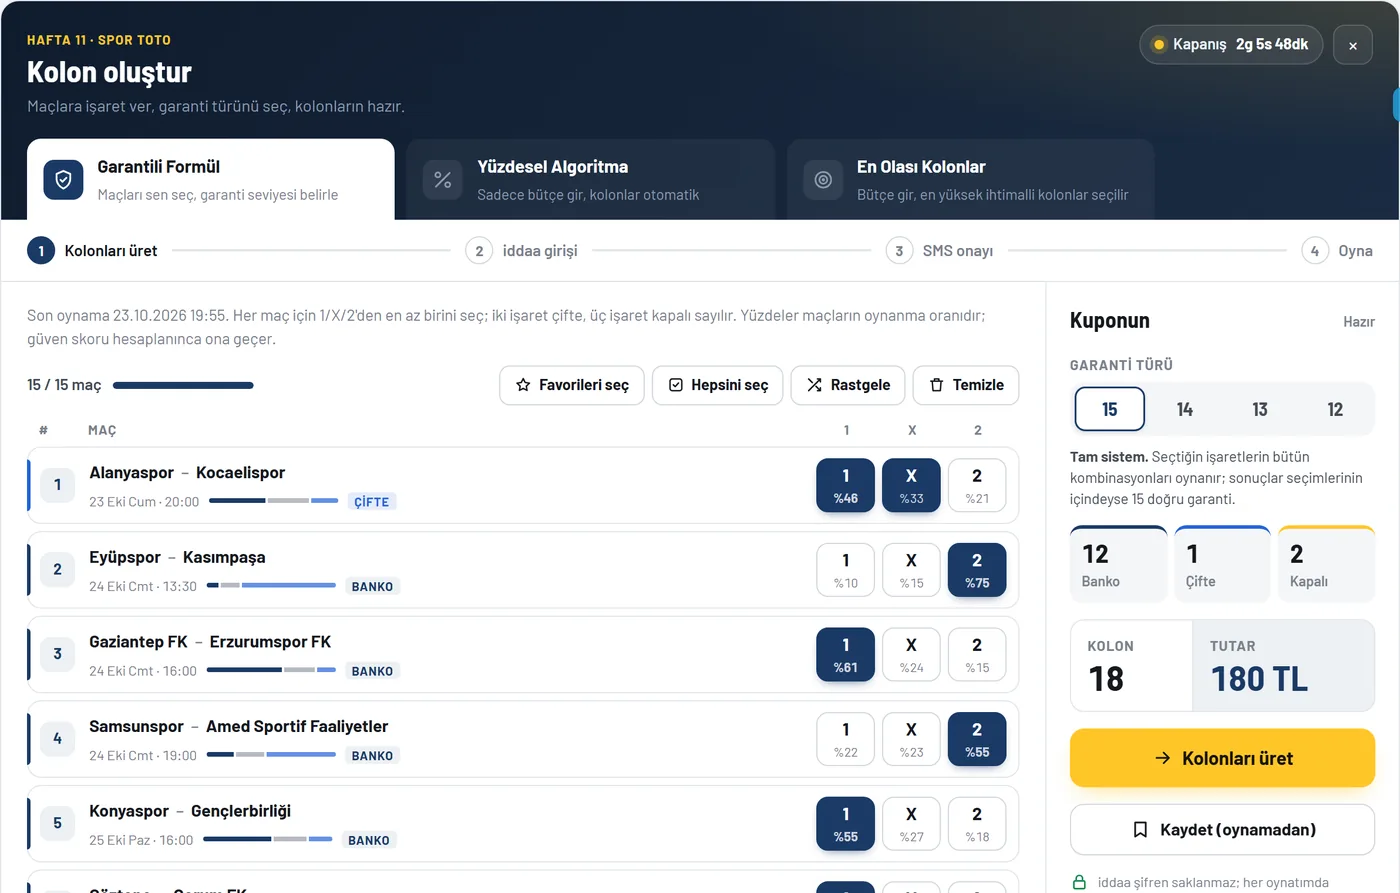Select guarantee type 12
1400x893 pixels.
[x=1335, y=409]
